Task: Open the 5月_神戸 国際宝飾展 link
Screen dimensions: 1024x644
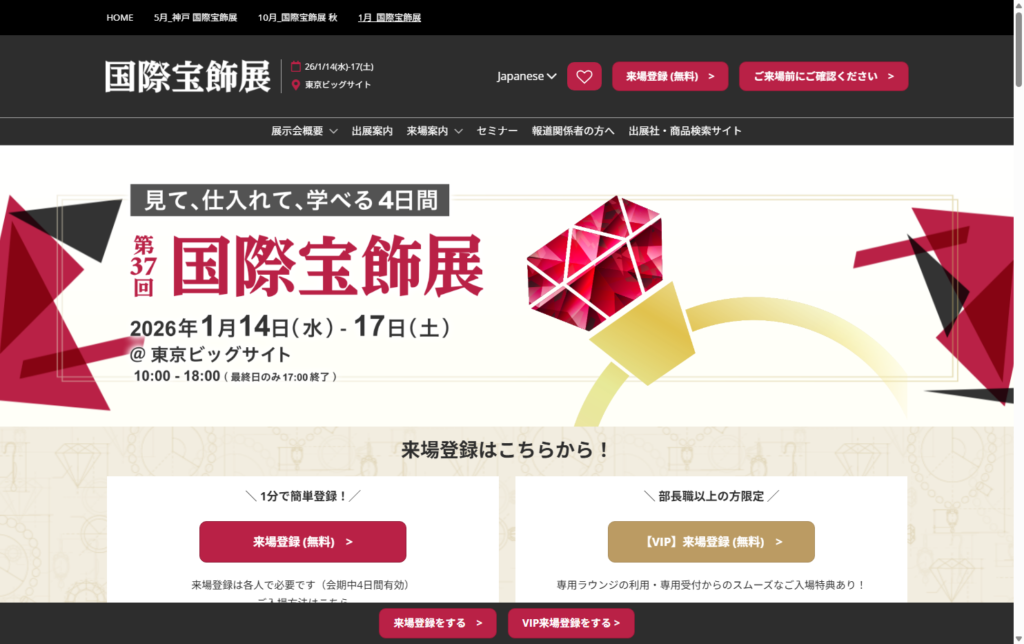Action: (x=195, y=18)
